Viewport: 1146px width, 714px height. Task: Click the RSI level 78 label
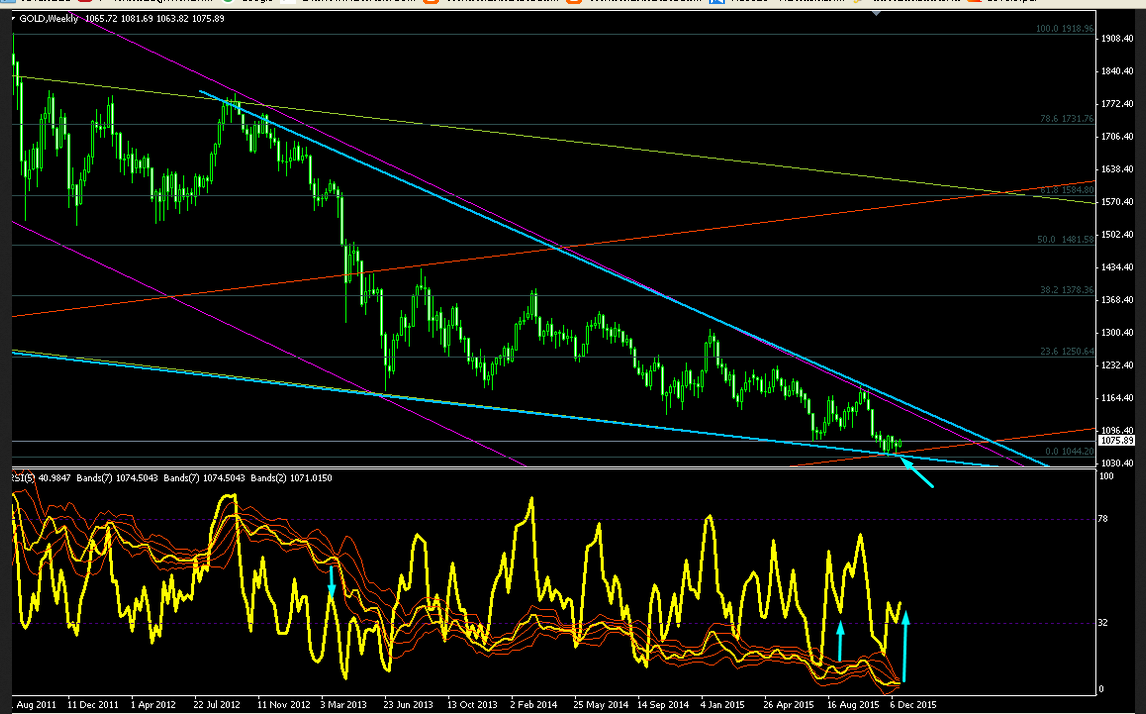[x=1104, y=519]
